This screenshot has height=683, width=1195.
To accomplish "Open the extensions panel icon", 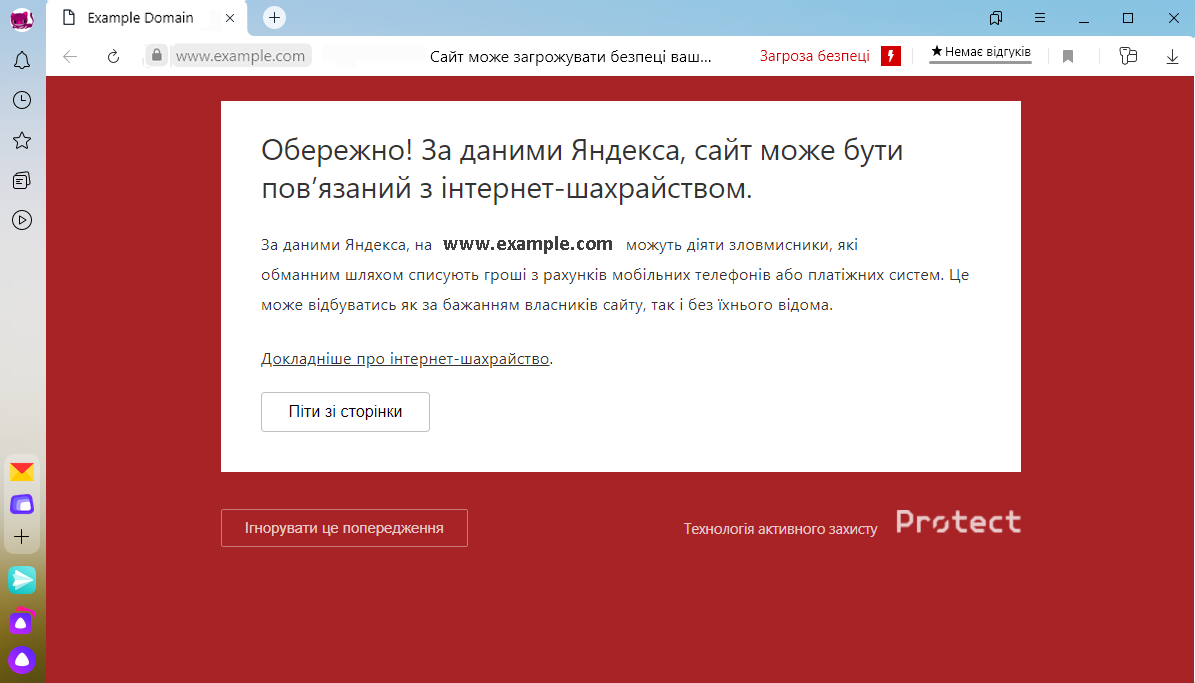I will [1128, 56].
